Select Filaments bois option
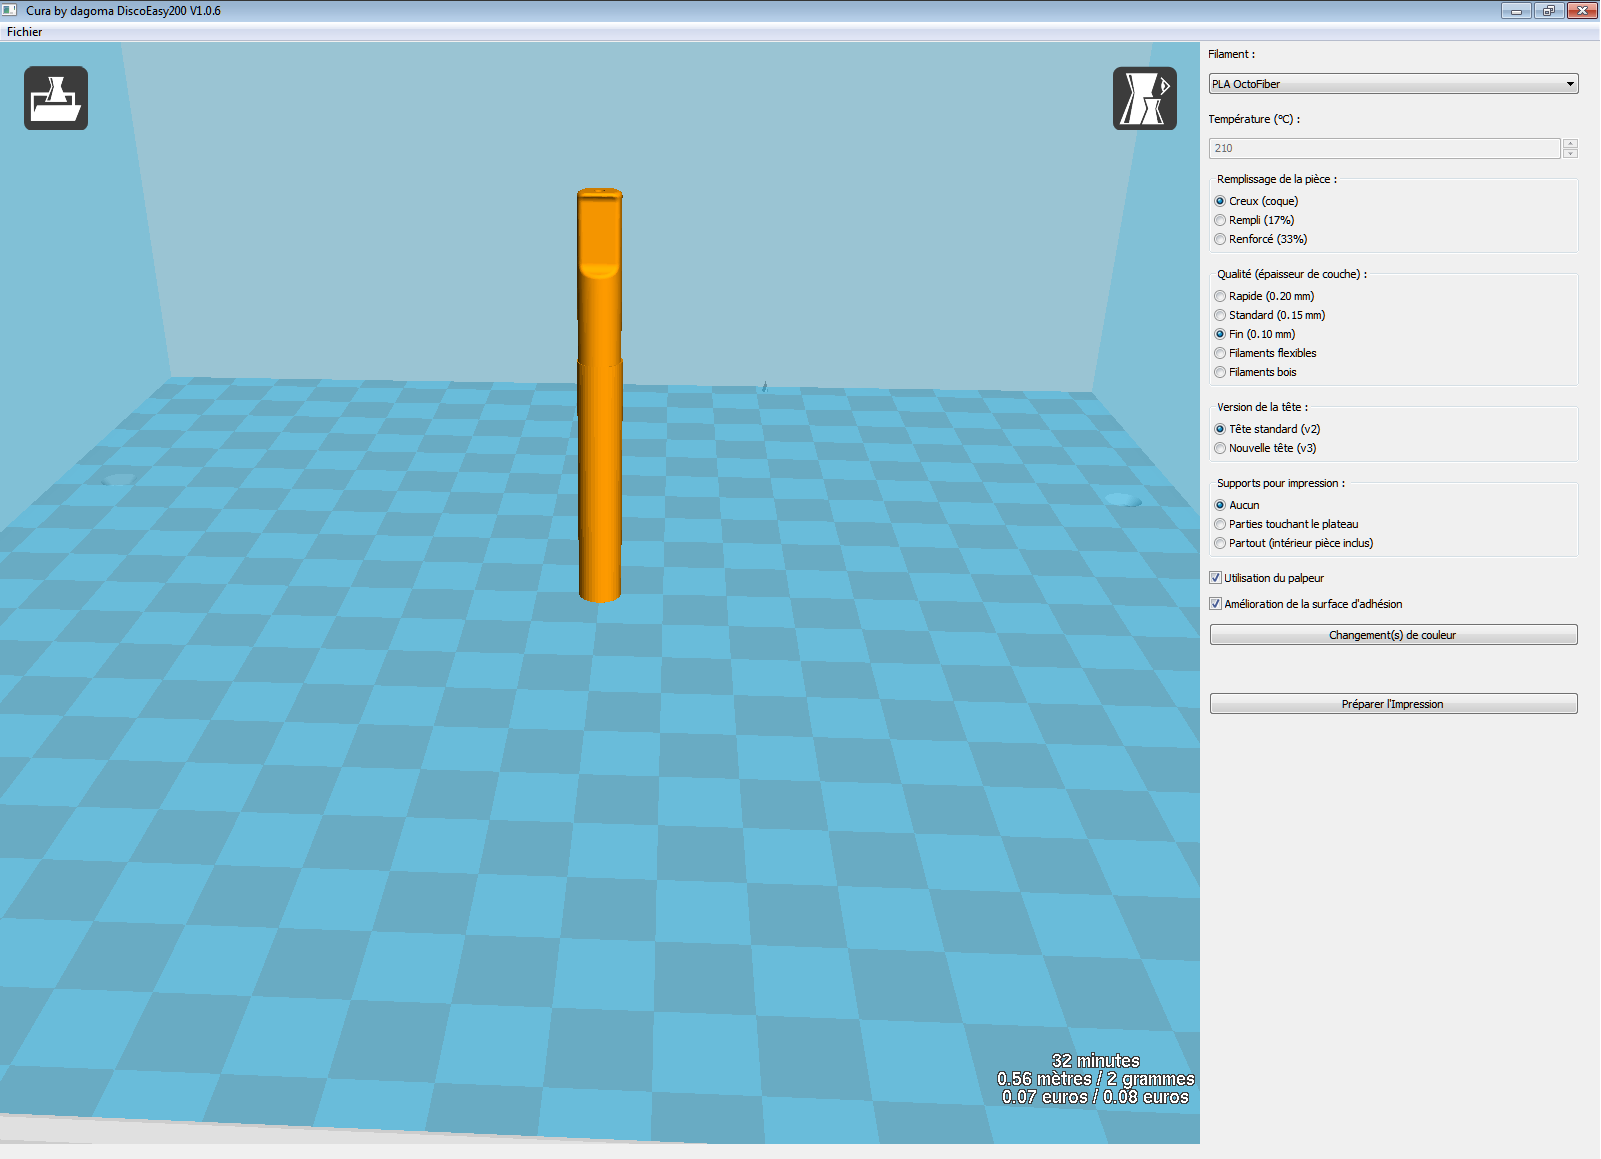This screenshot has height=1159, width=1601. [1255, 372]
